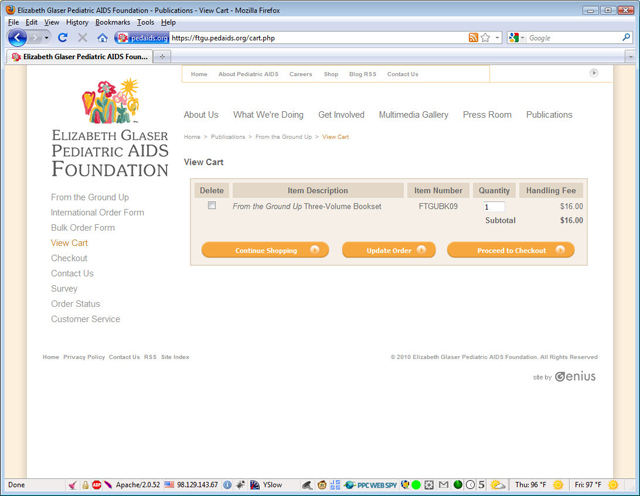Click the URL text in the address bar
This screenshot has height=496, width=640.
tap(223, 38)
